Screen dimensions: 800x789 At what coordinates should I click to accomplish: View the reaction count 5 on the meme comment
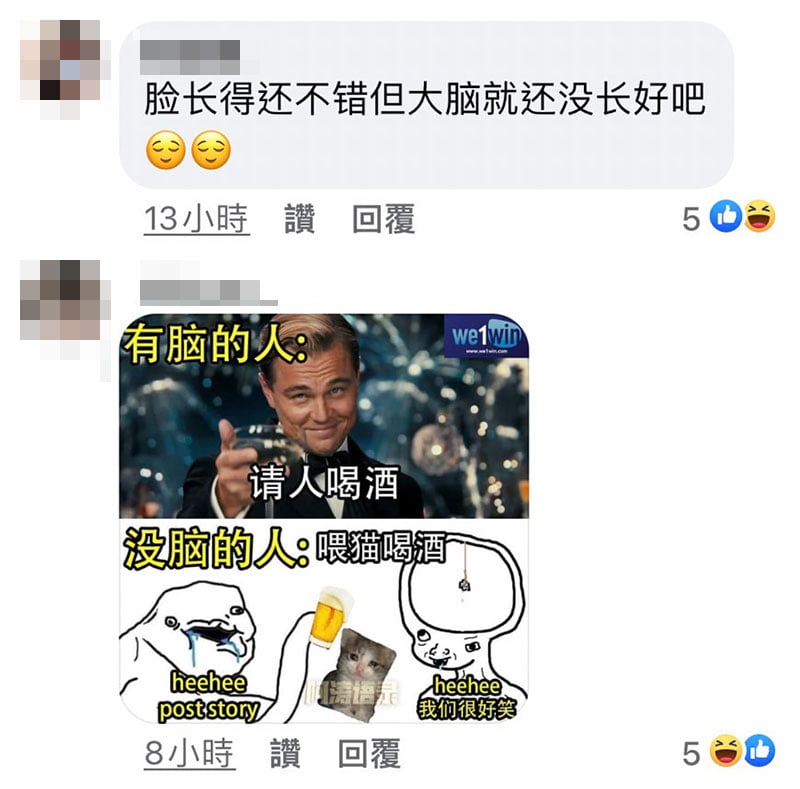click(x=691, y=754)
